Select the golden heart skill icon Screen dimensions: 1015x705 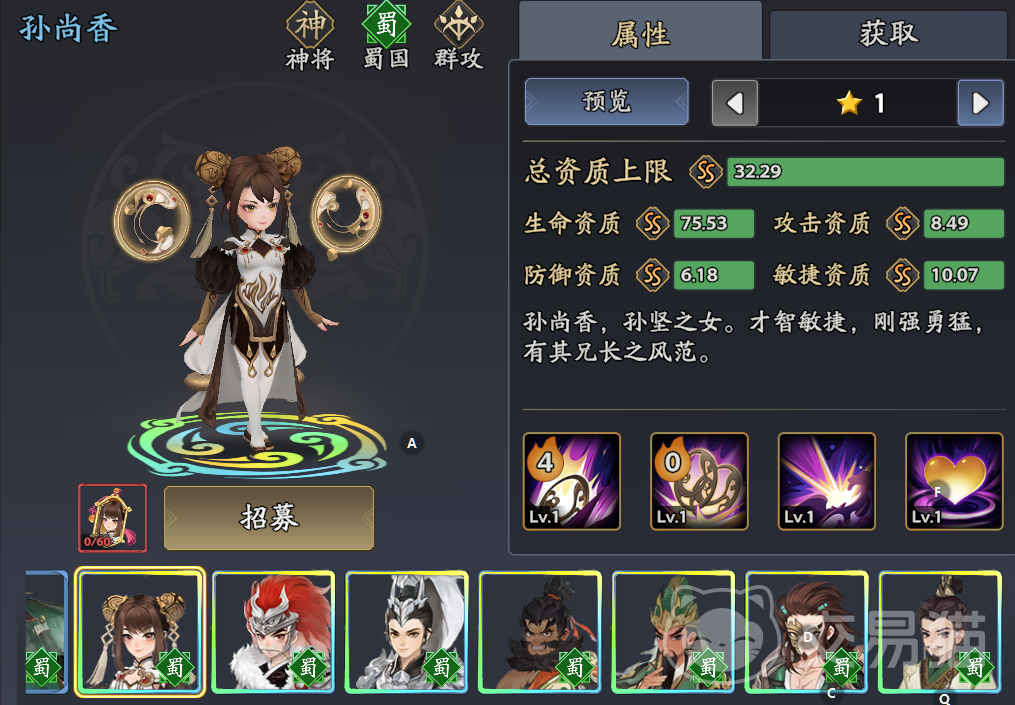tap(954, 482)
